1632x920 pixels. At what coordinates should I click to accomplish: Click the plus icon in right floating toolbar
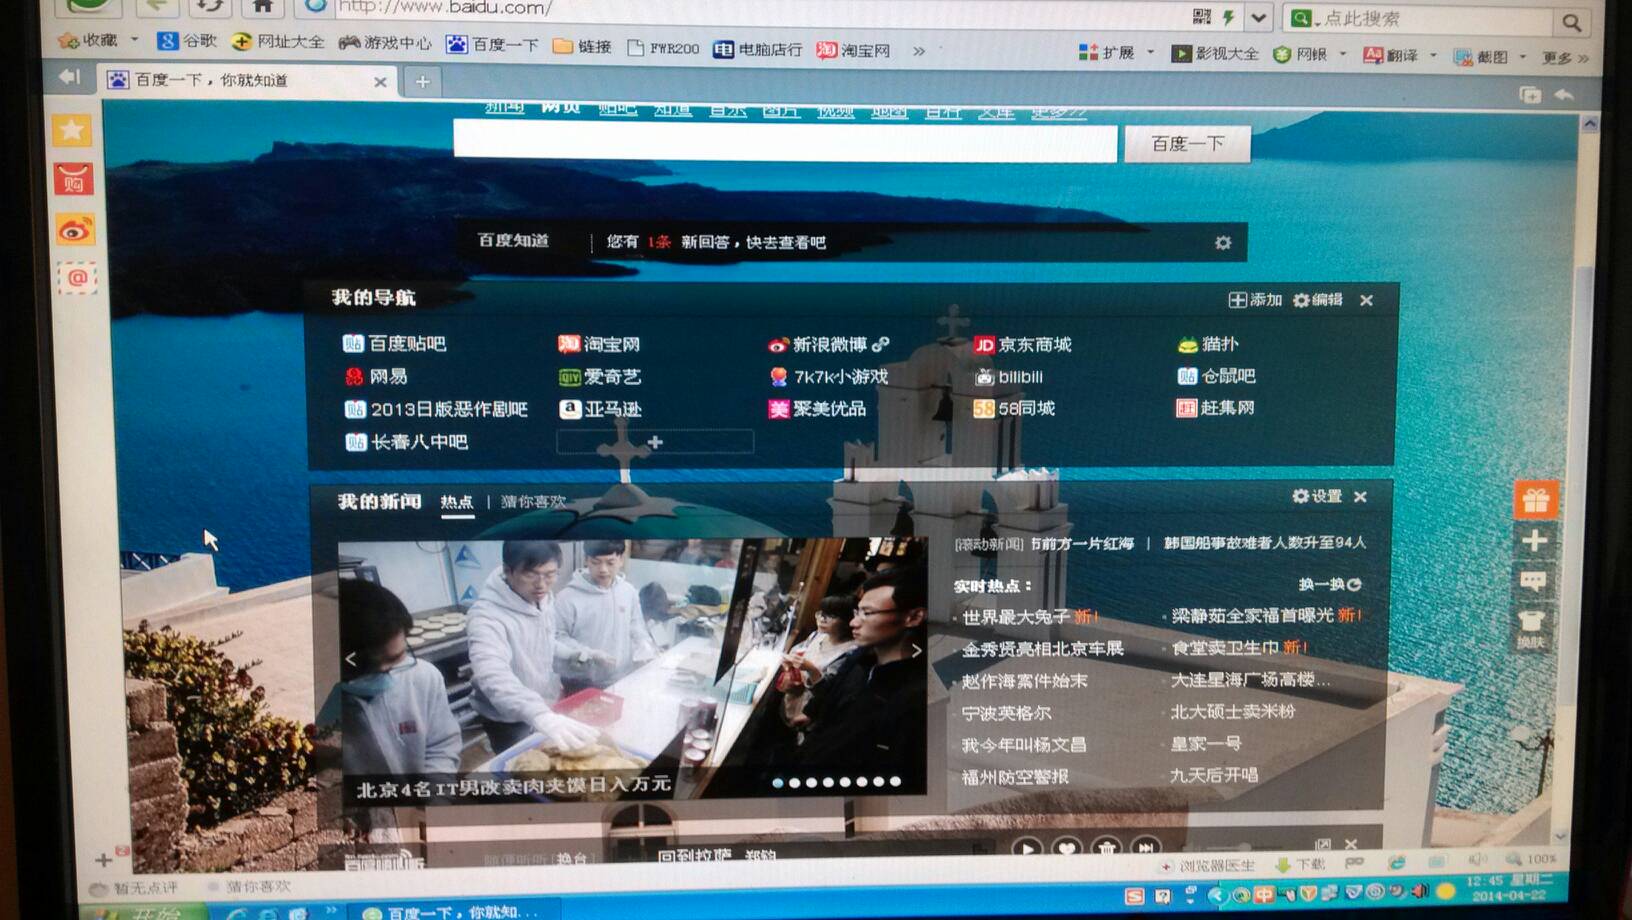(1534, 541)
